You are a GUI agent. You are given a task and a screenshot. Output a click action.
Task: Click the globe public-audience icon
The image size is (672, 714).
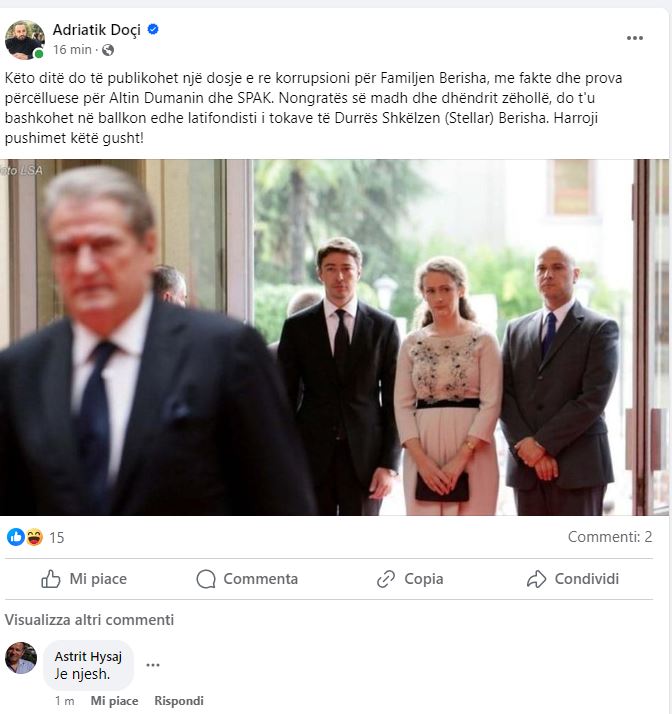tap(108, 50)
